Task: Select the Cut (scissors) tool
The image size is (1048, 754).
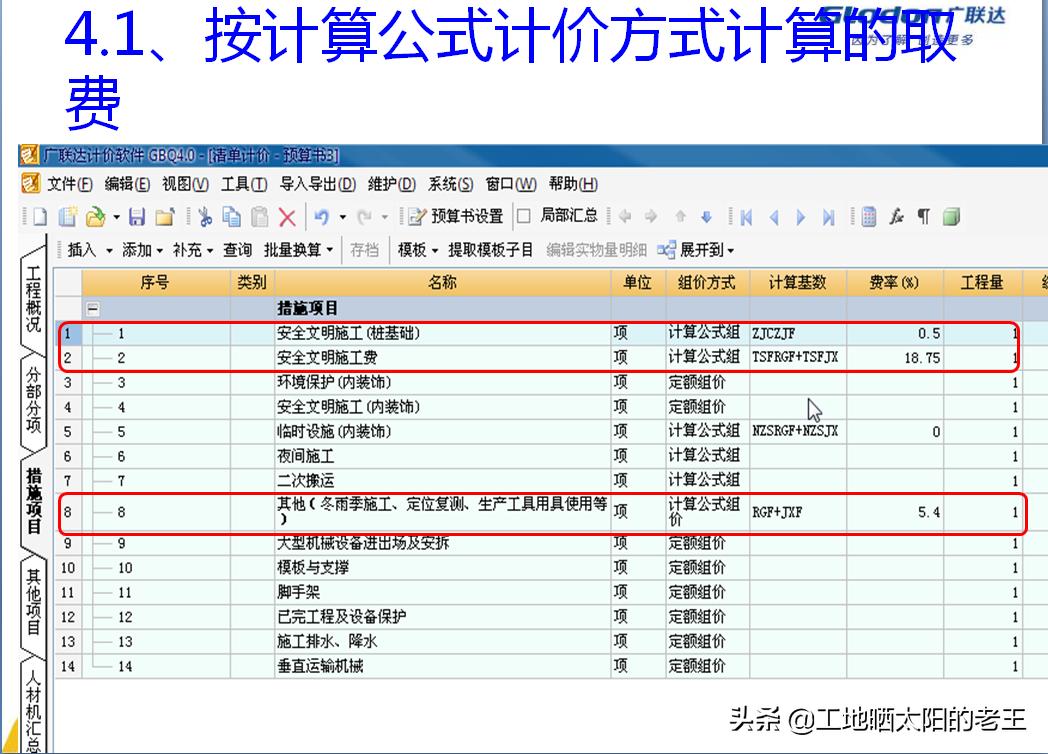Action: tap(205, 216)
